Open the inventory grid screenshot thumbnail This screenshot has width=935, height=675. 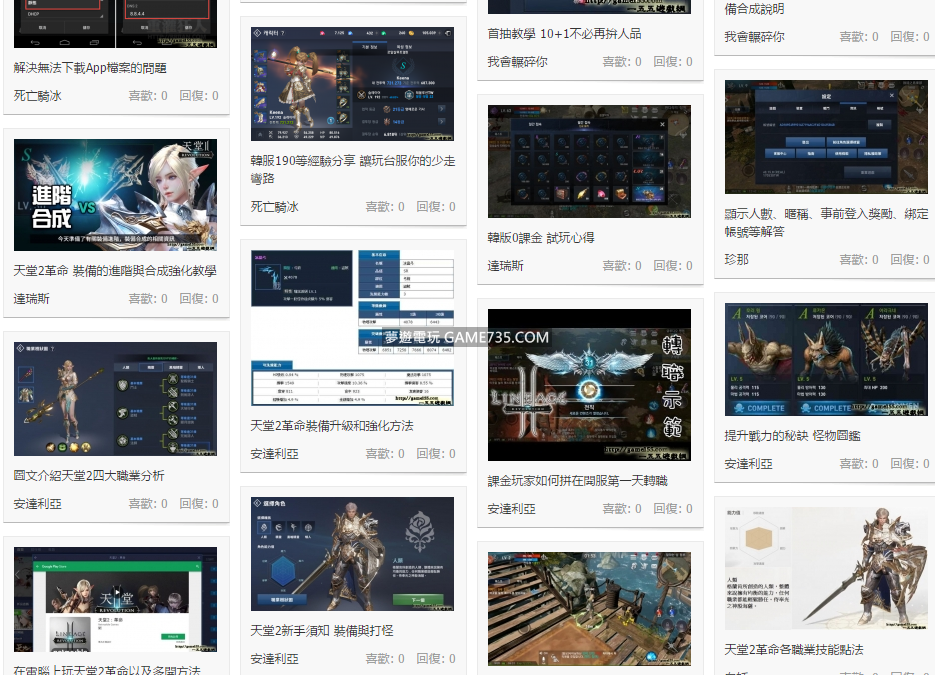589,162
